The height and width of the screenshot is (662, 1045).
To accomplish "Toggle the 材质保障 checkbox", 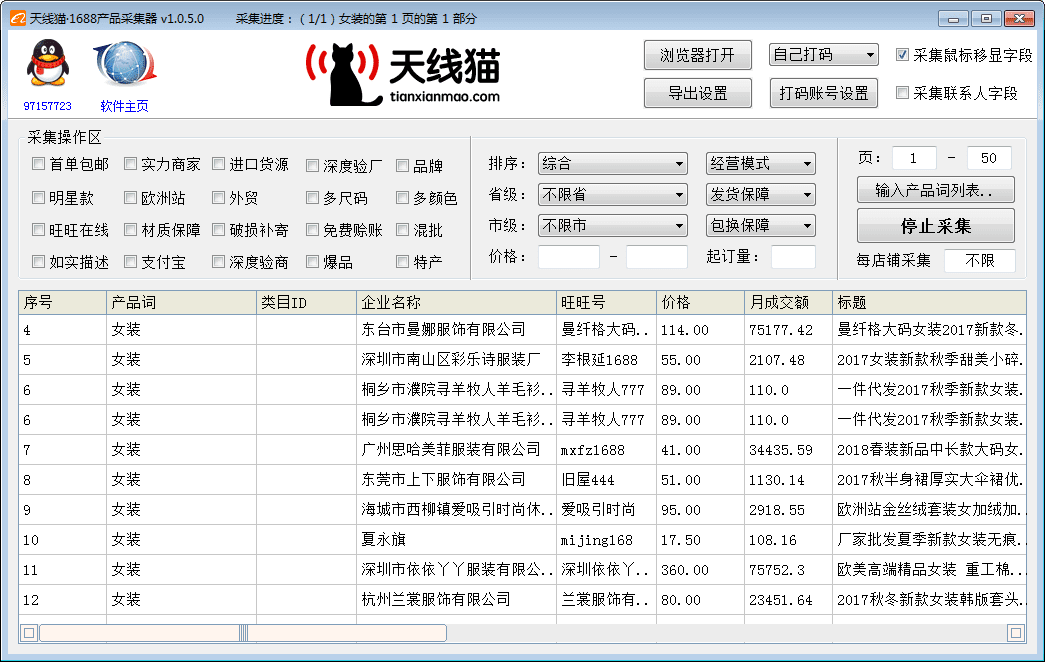I will click(x=131, y=230).
